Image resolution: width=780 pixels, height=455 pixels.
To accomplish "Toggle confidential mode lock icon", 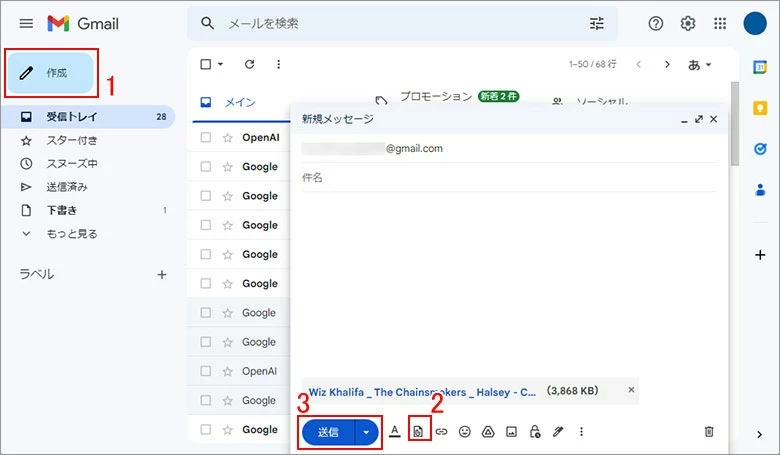I will pyautogui.click(x=535, y=432).
